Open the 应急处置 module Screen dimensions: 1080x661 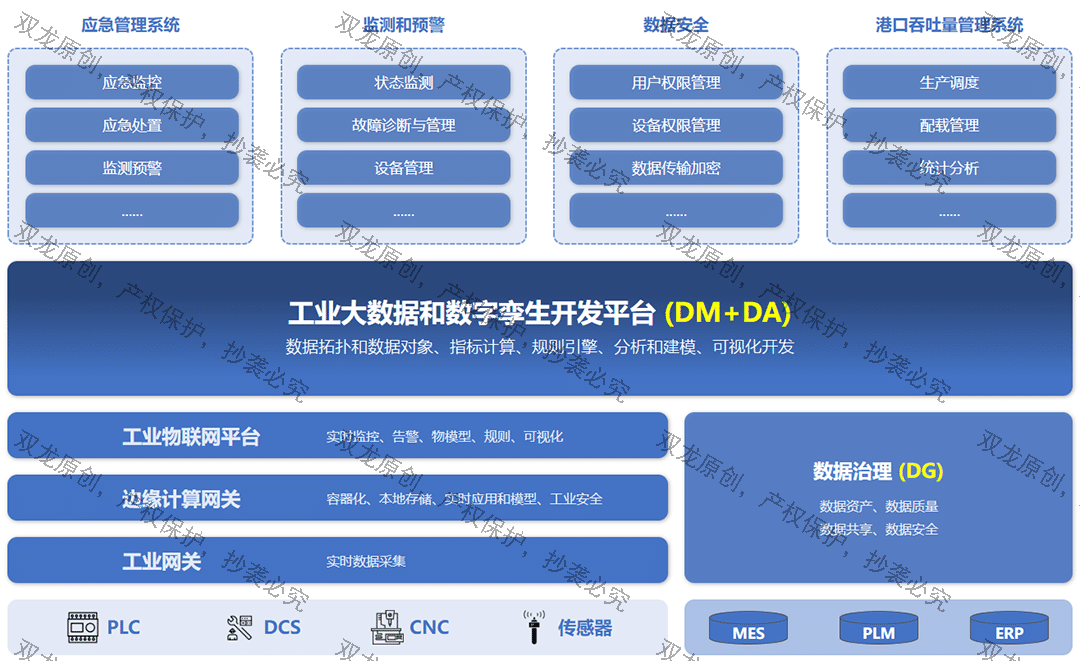[132, 125]
